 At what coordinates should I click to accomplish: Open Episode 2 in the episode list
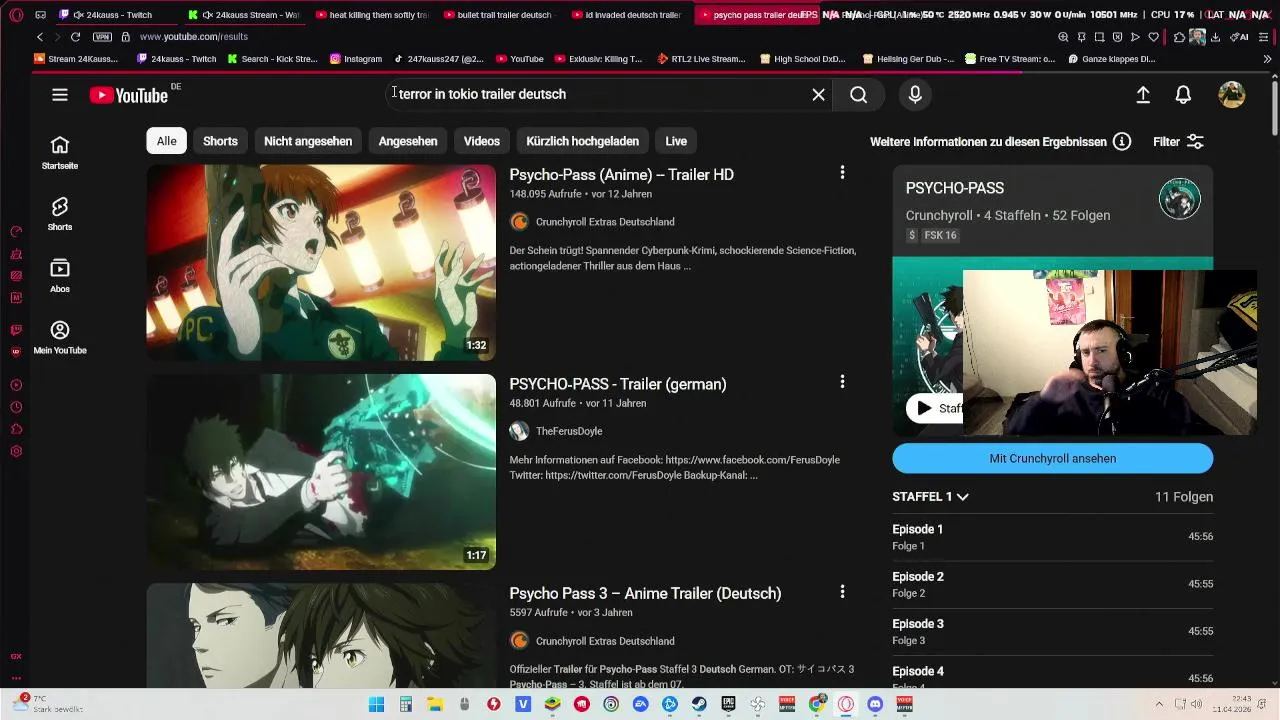(1052, 584)
